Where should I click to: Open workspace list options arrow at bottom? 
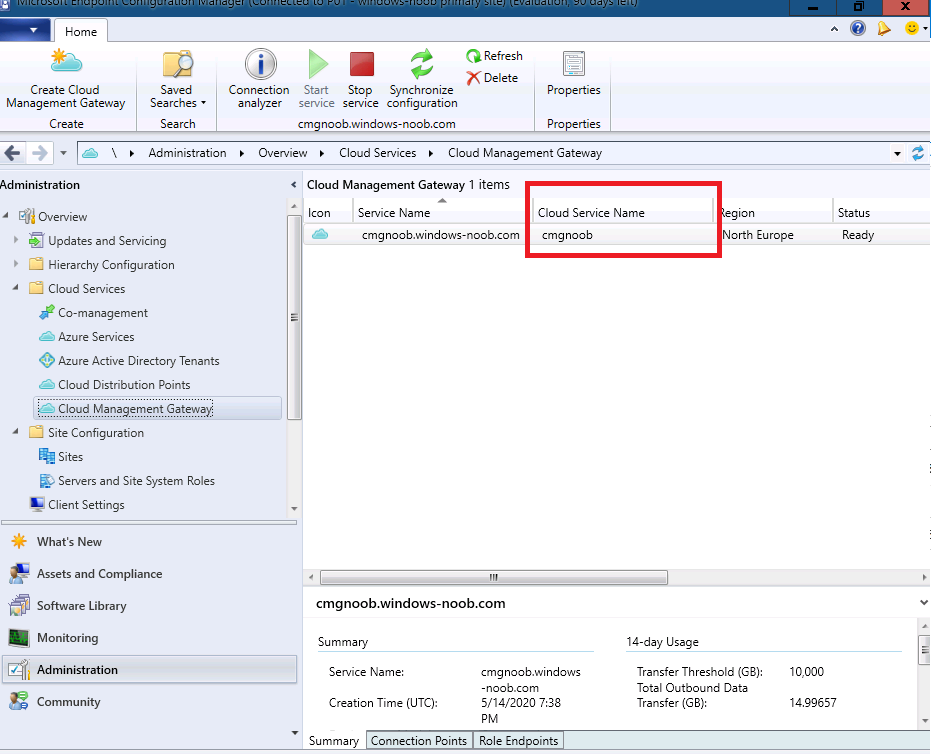point(294,733)
